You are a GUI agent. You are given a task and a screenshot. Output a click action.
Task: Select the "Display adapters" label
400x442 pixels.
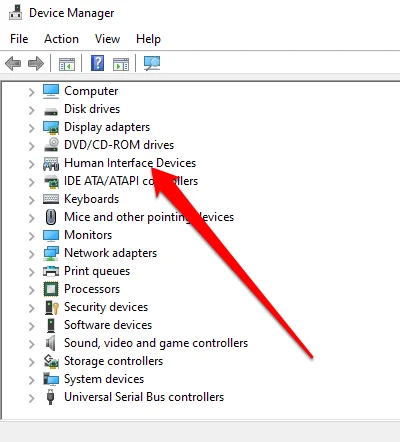(x=107, y=127)
